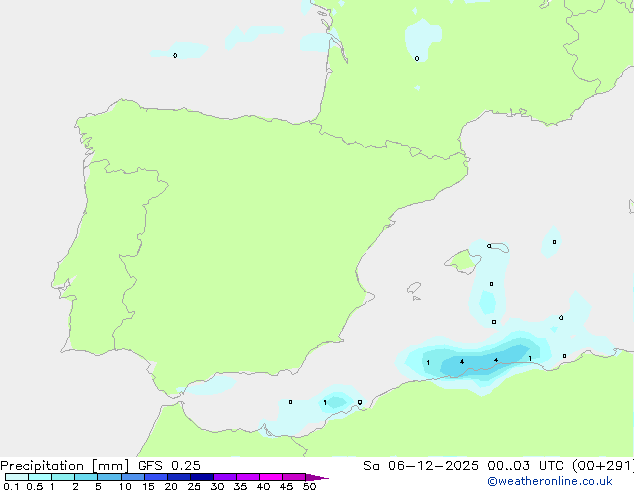Click the 1–2 mm legend color swatch
634x490 pixels.
(63, 477)
